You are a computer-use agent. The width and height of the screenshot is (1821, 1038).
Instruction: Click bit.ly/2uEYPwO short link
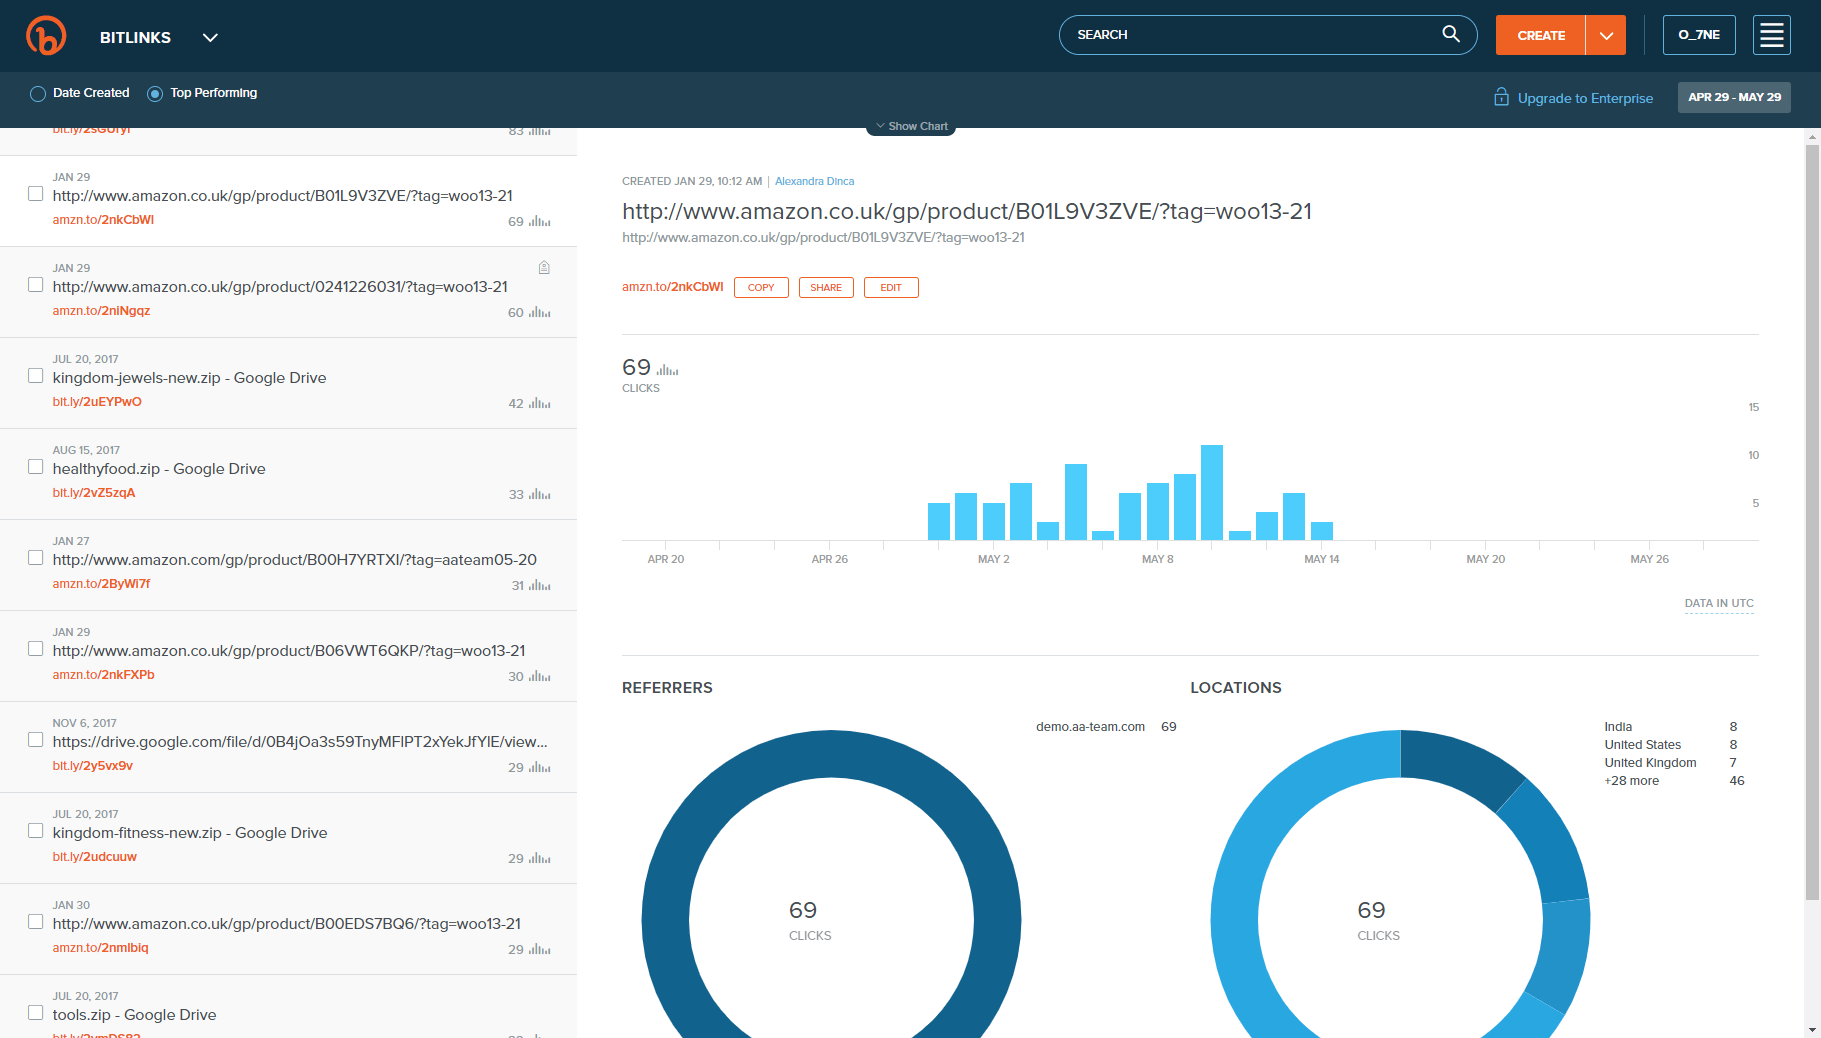click(x=97, y=402)
